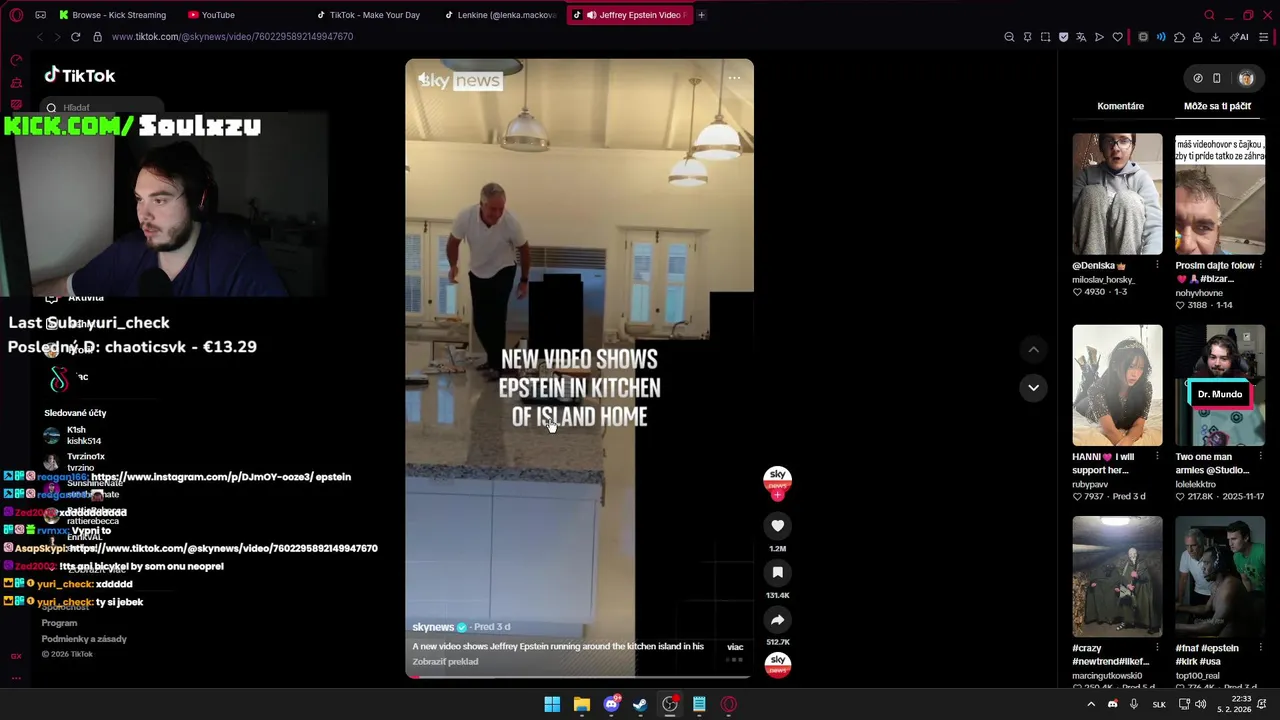Open the browser downloads icon
This screenshot has width=1280, height=720.
(1215, 37)
